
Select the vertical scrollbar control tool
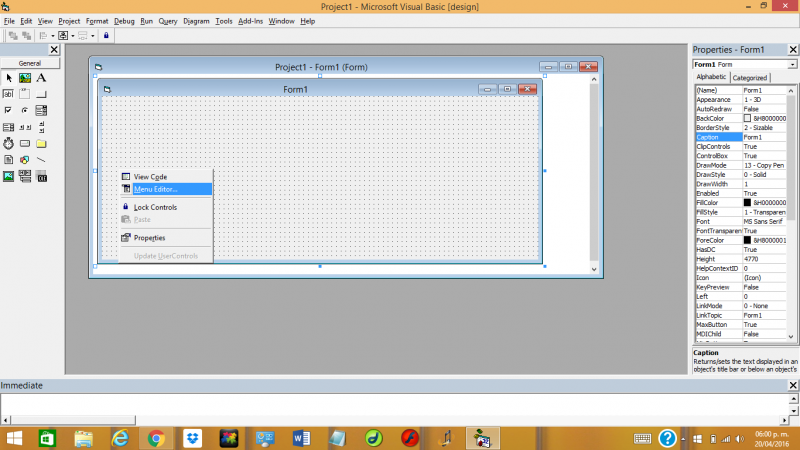pyautogui.click(x=41, y=127)
